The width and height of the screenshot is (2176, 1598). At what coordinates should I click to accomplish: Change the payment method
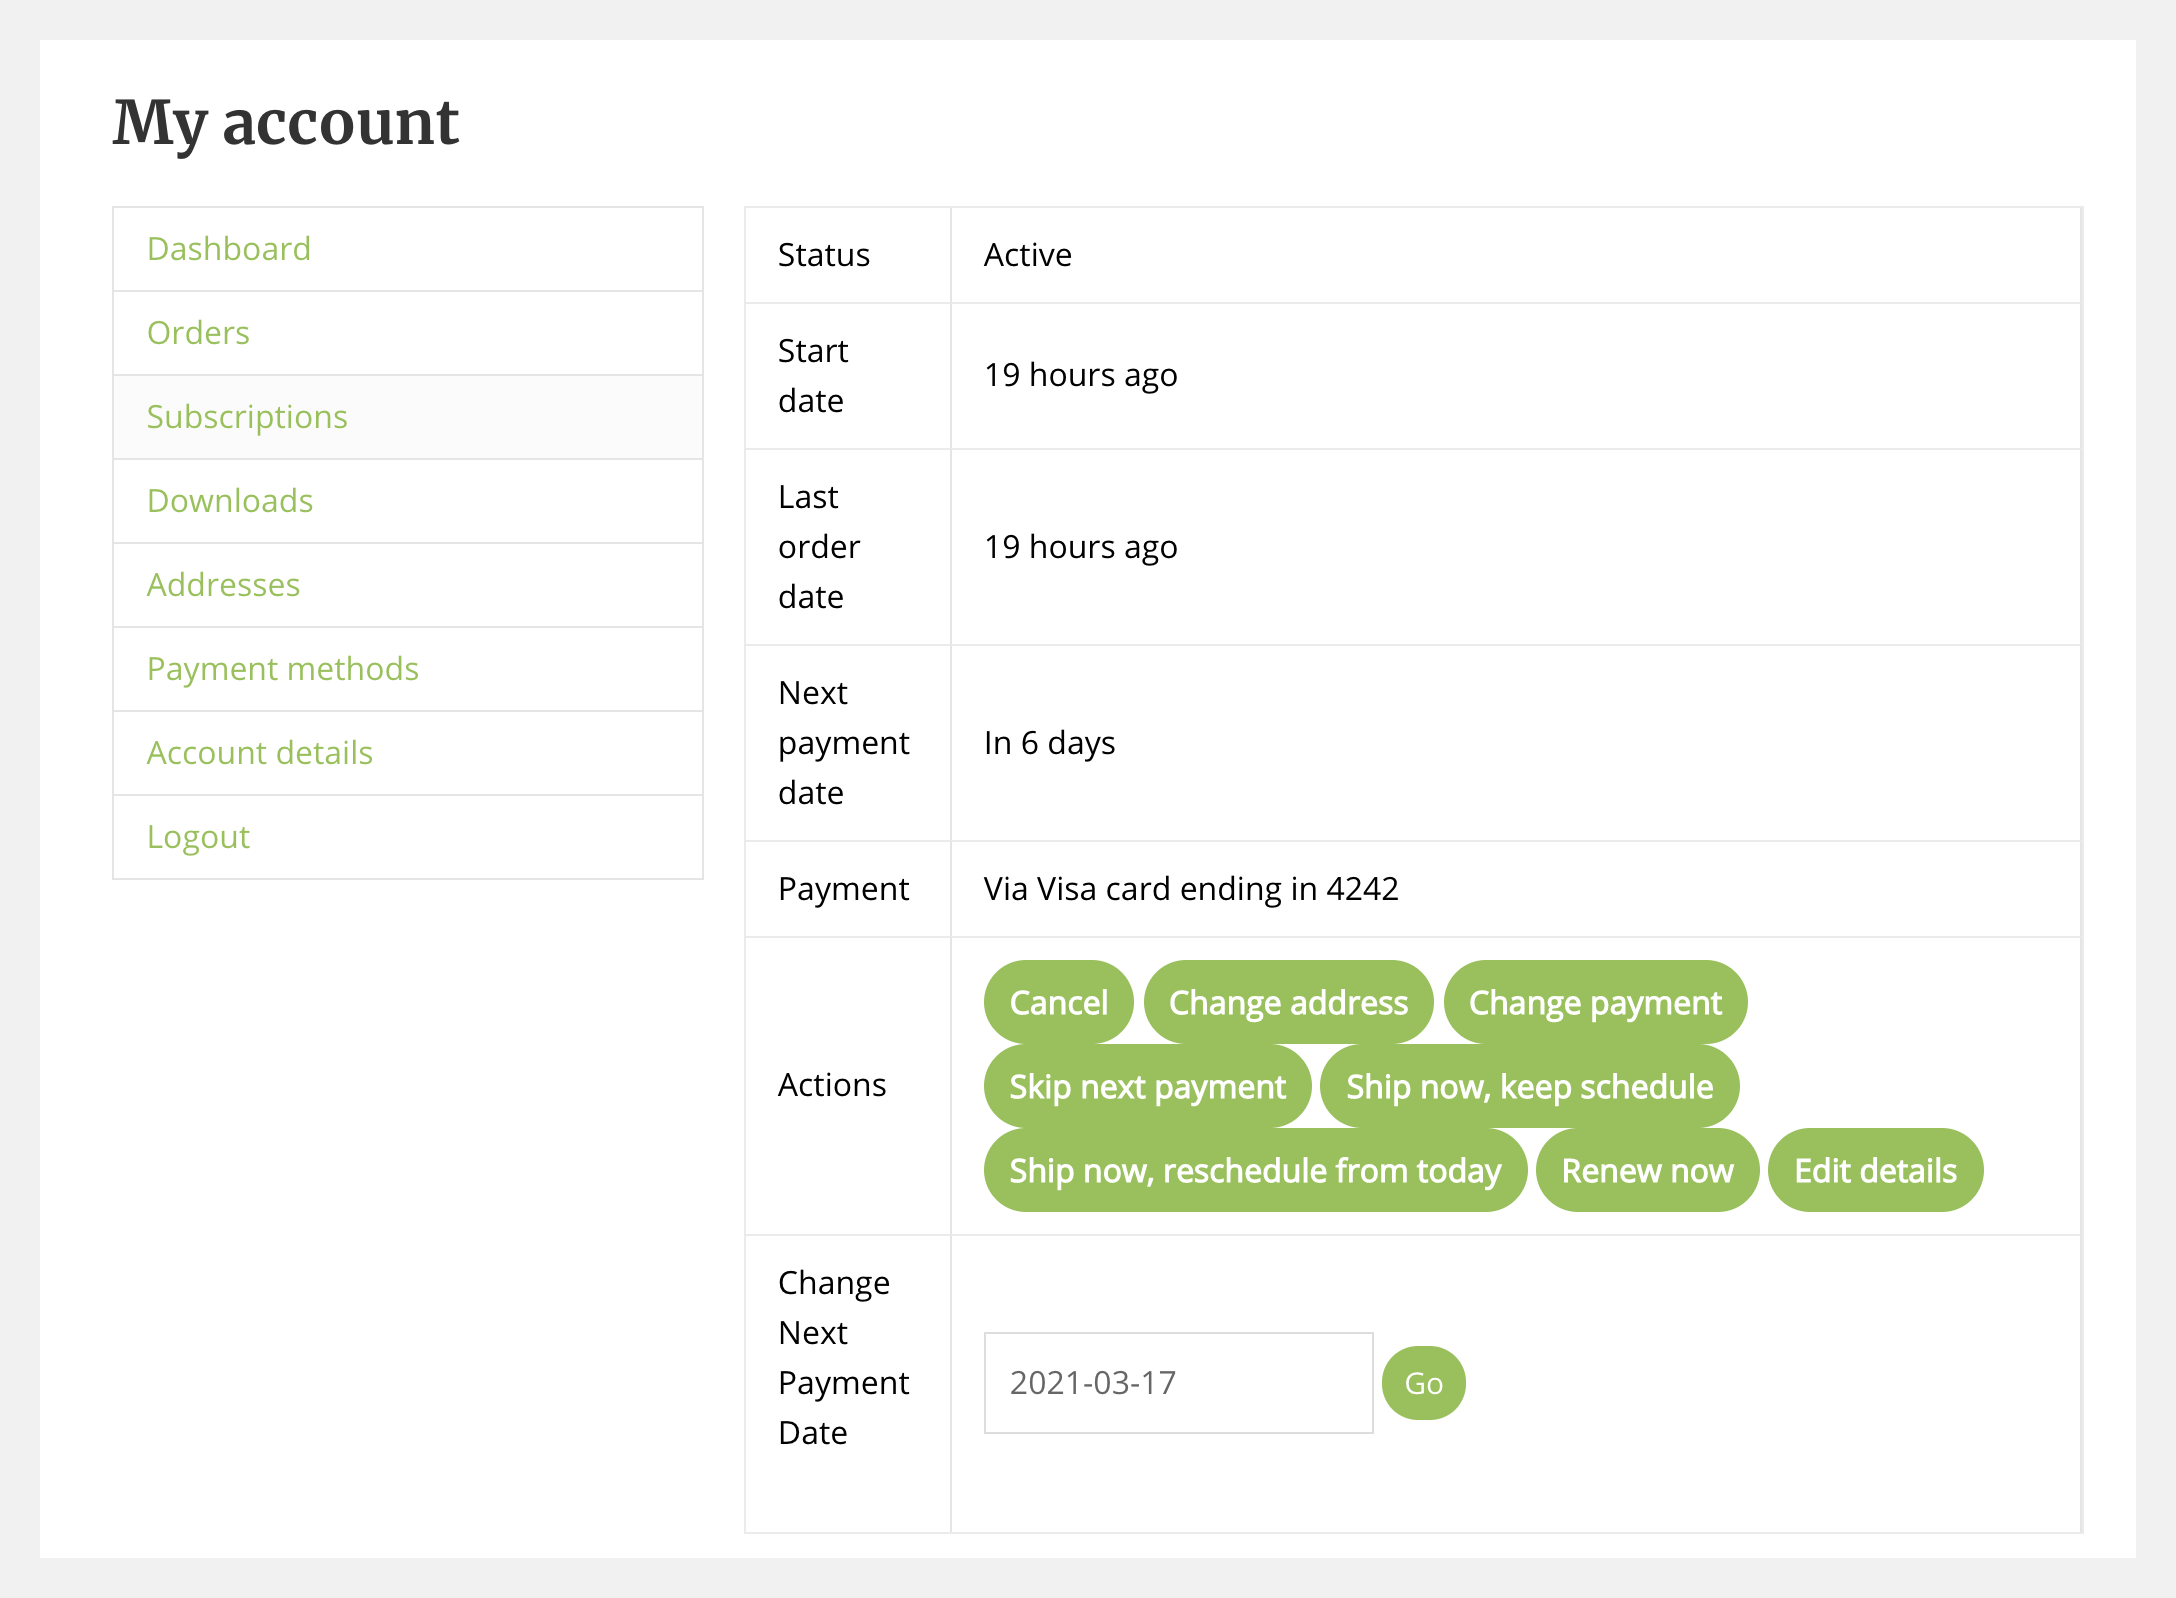(1594, 1001)
